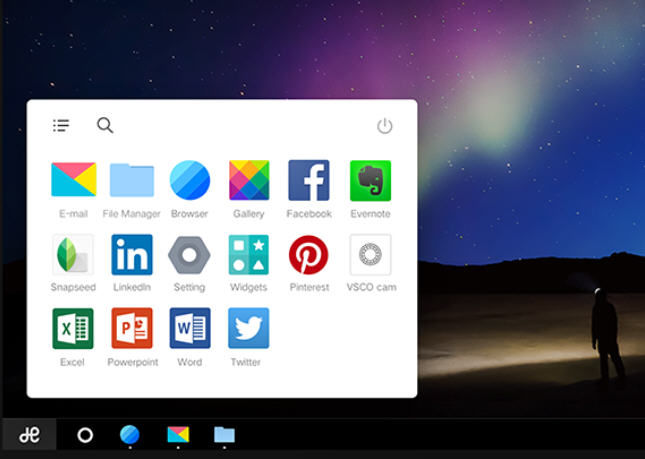
Task: Click the "Gallery" label text
Action: [x=248, y=214]
